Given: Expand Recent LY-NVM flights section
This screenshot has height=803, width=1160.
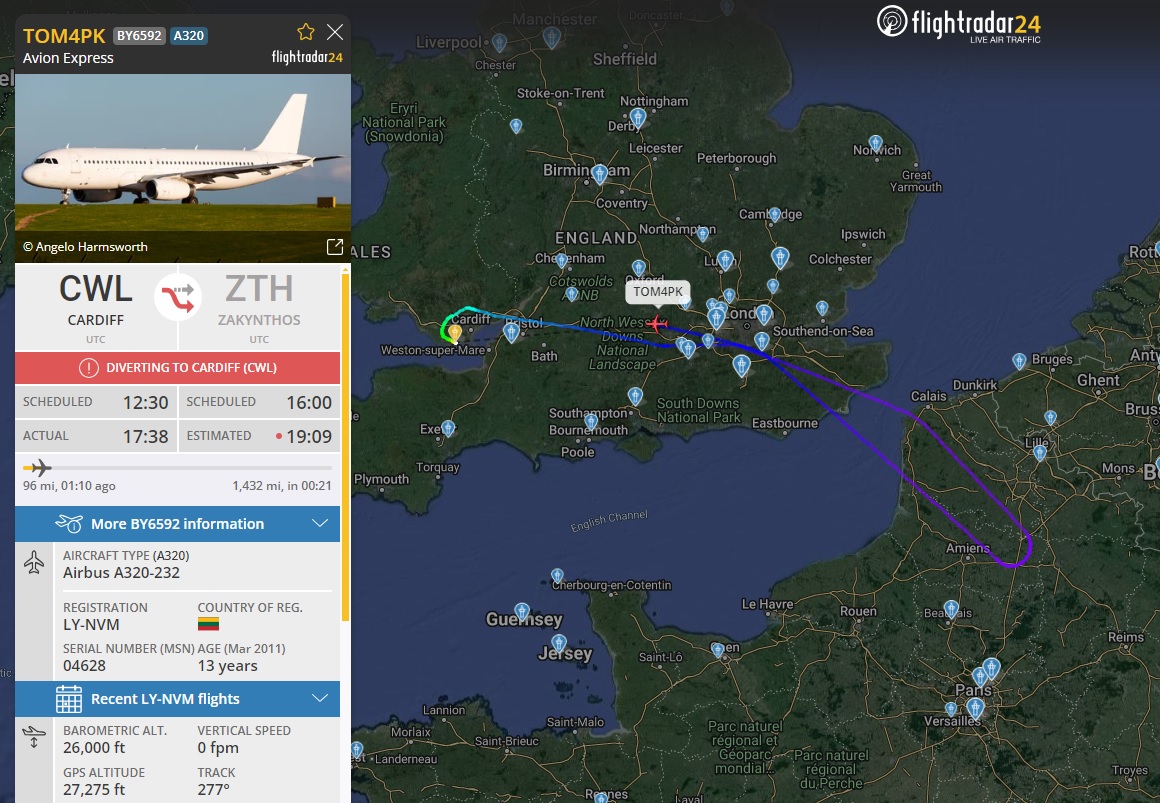Looking at the screenshot, I should (x=178, y=699).
